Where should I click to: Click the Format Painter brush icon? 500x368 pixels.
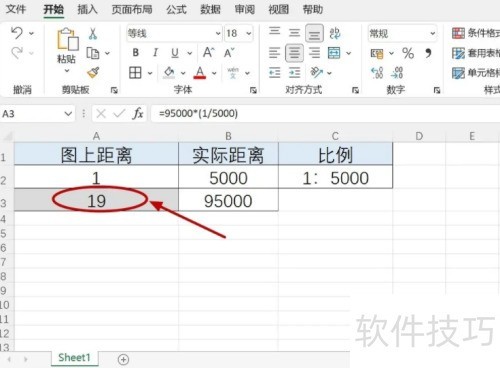(x=93, y=72)
